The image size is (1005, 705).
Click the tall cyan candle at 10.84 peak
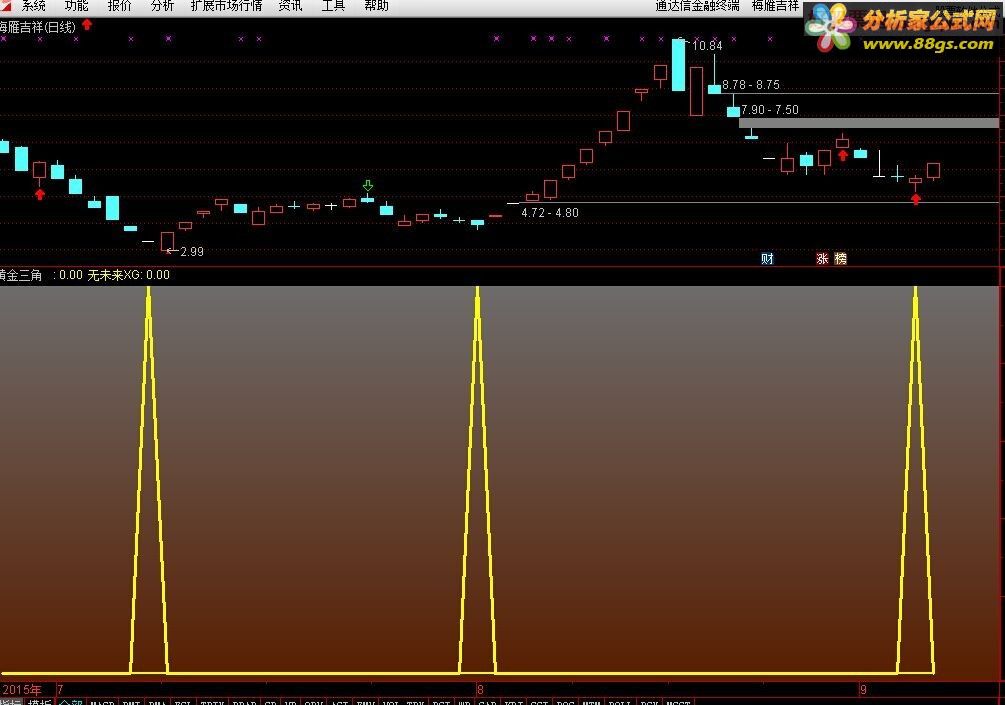tap(678, 65)
